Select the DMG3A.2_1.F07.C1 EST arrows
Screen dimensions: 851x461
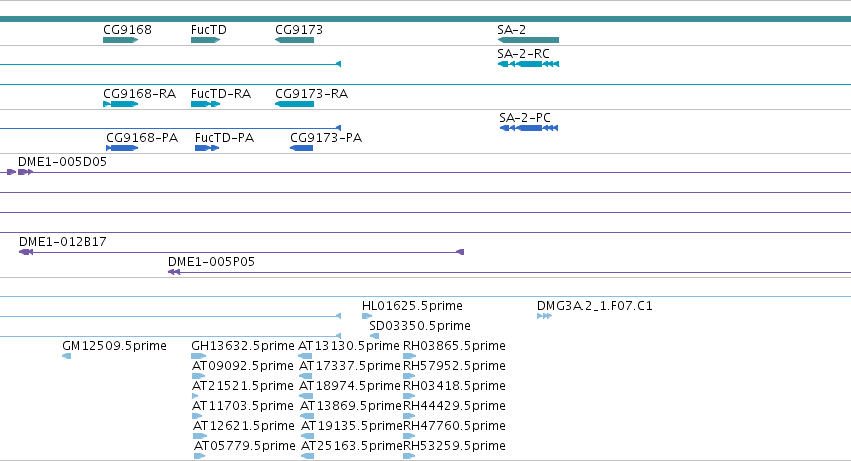[x=544, y=316]
